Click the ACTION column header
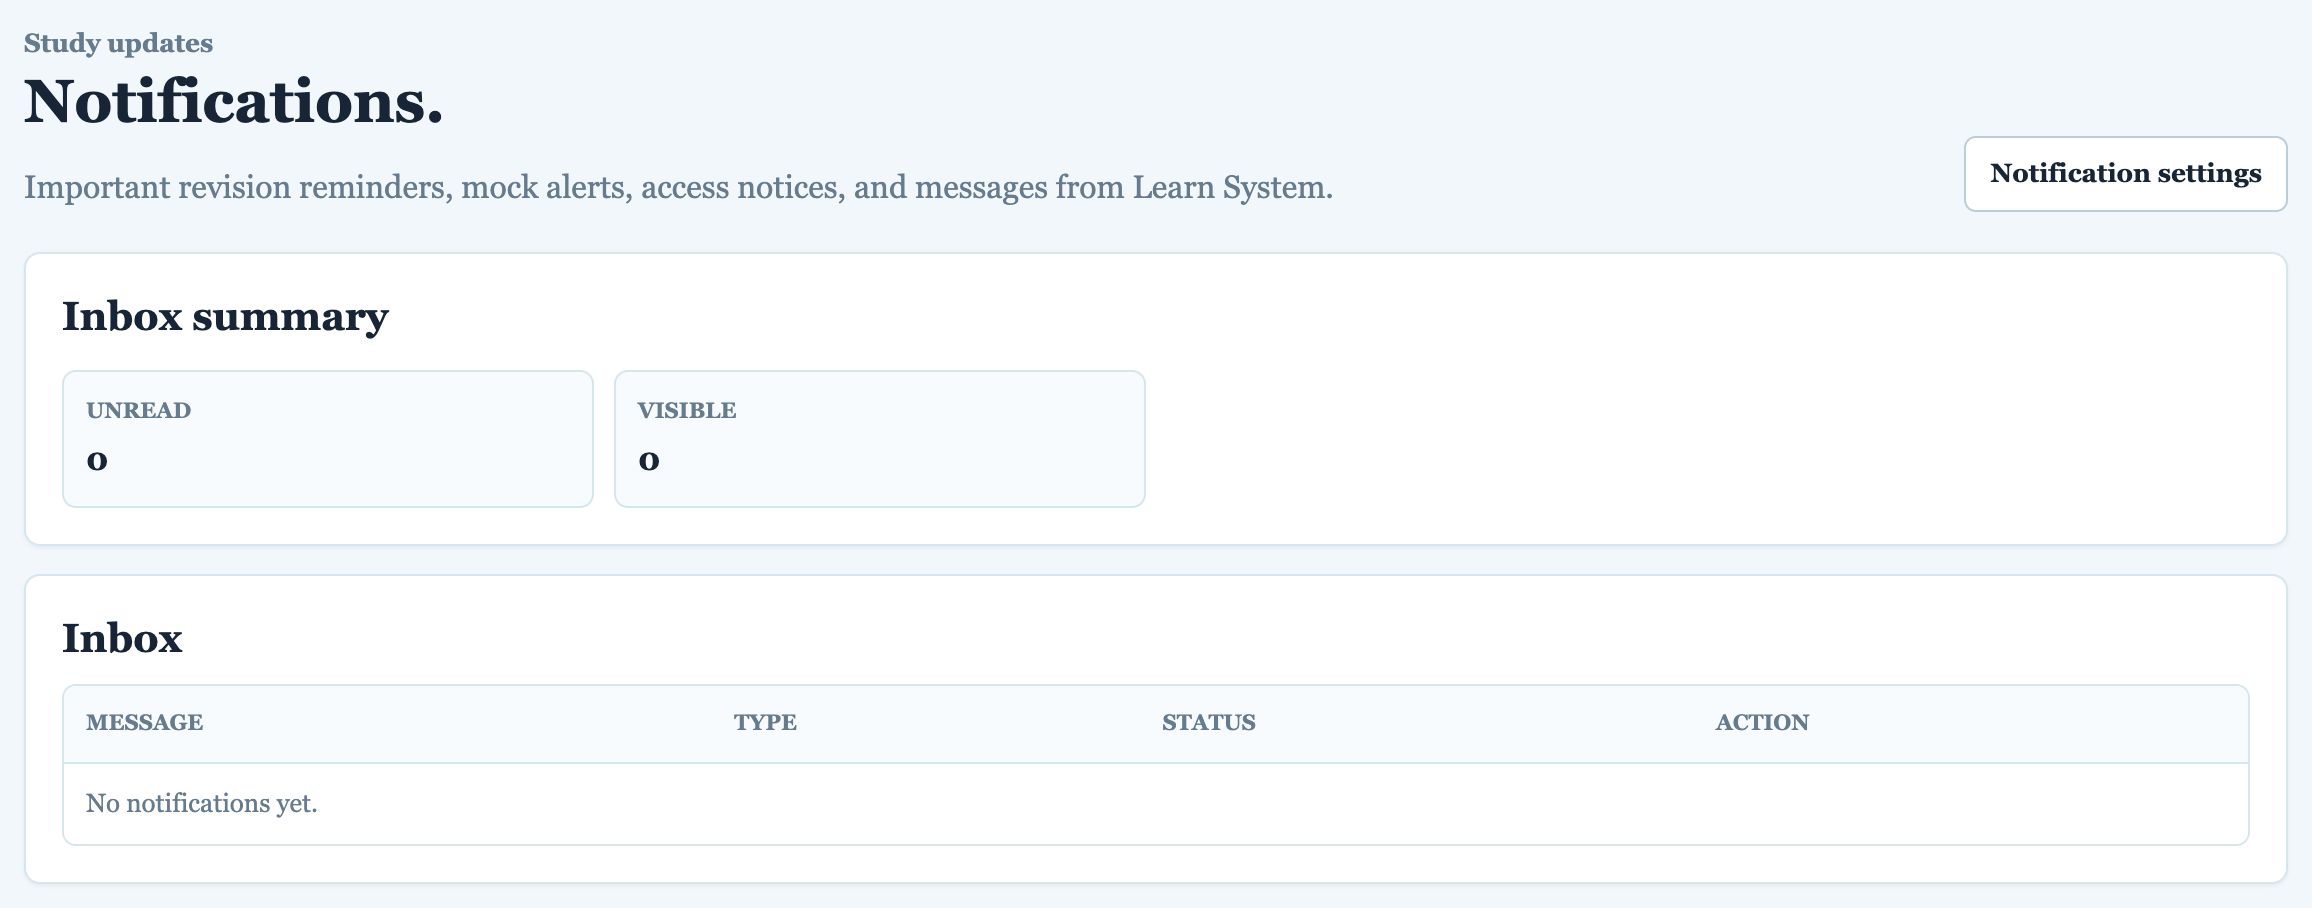Image resolution: width=2312 pixels, height=908 pixels. tap(1762, 722)
